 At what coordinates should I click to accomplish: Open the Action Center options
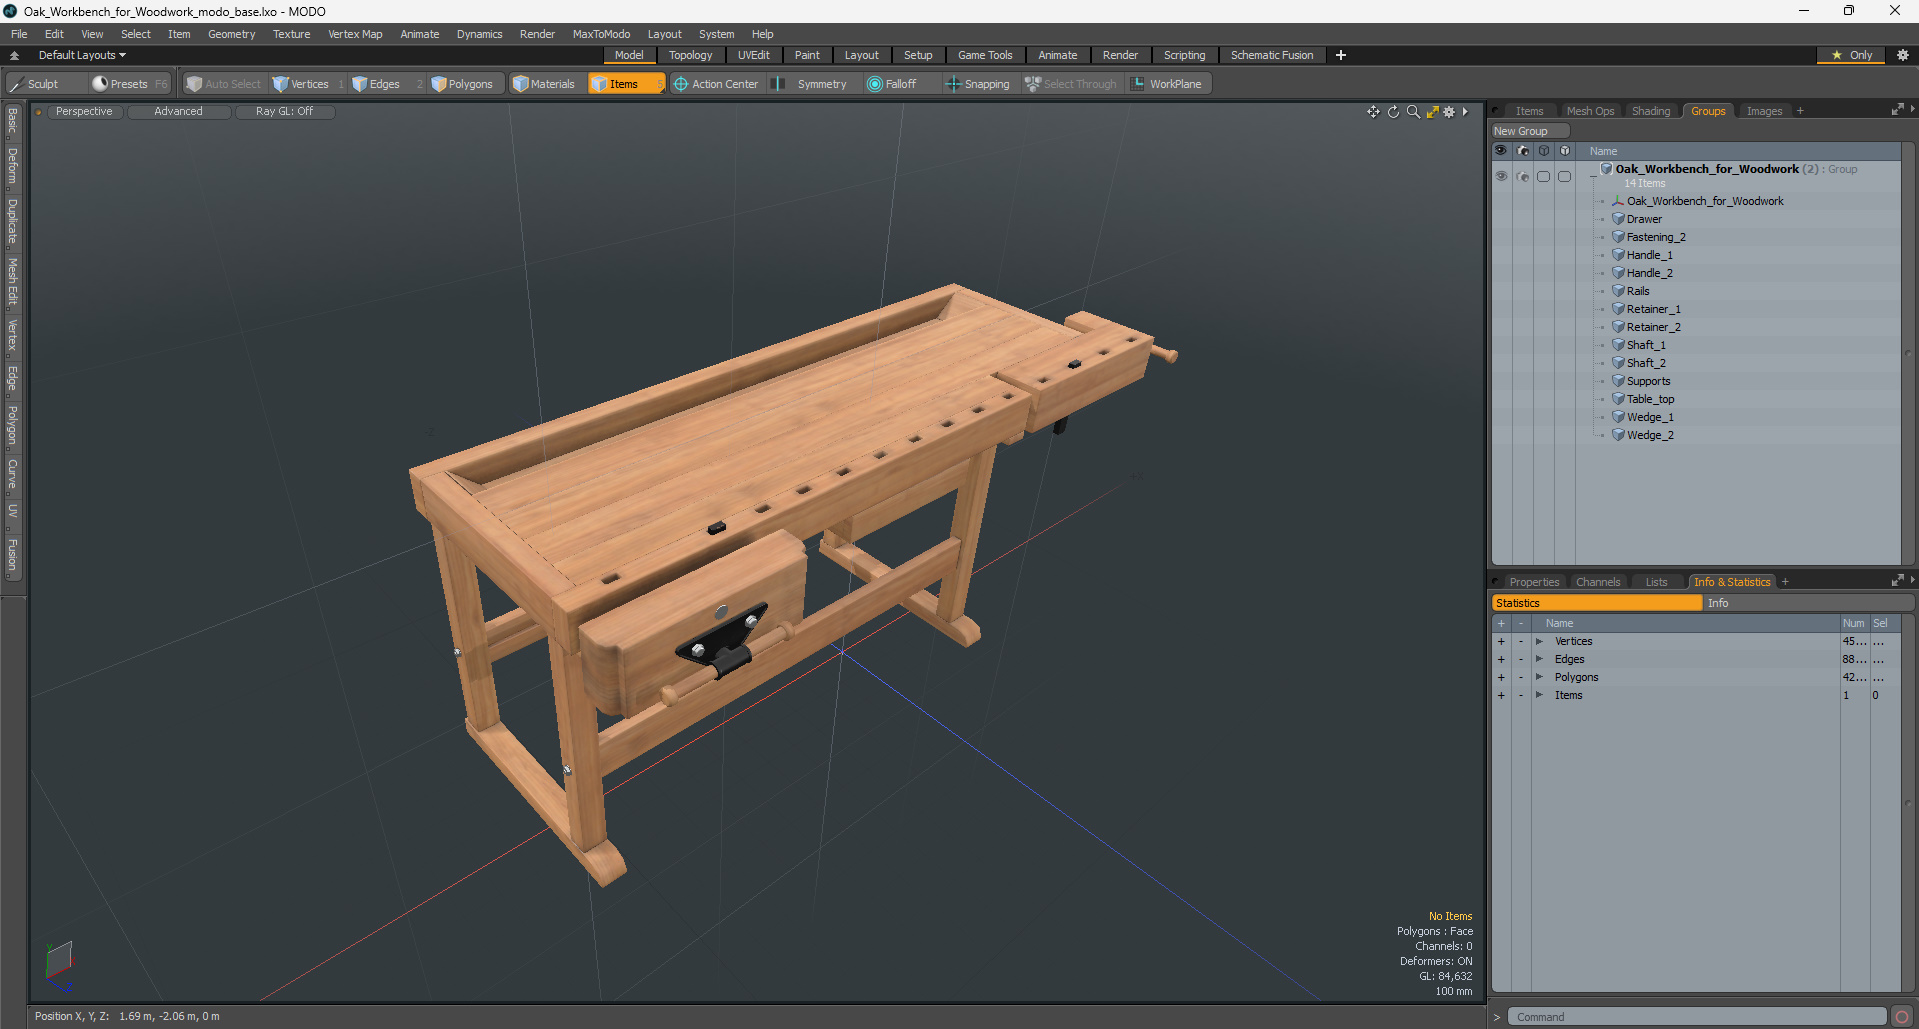pos(716,84)
